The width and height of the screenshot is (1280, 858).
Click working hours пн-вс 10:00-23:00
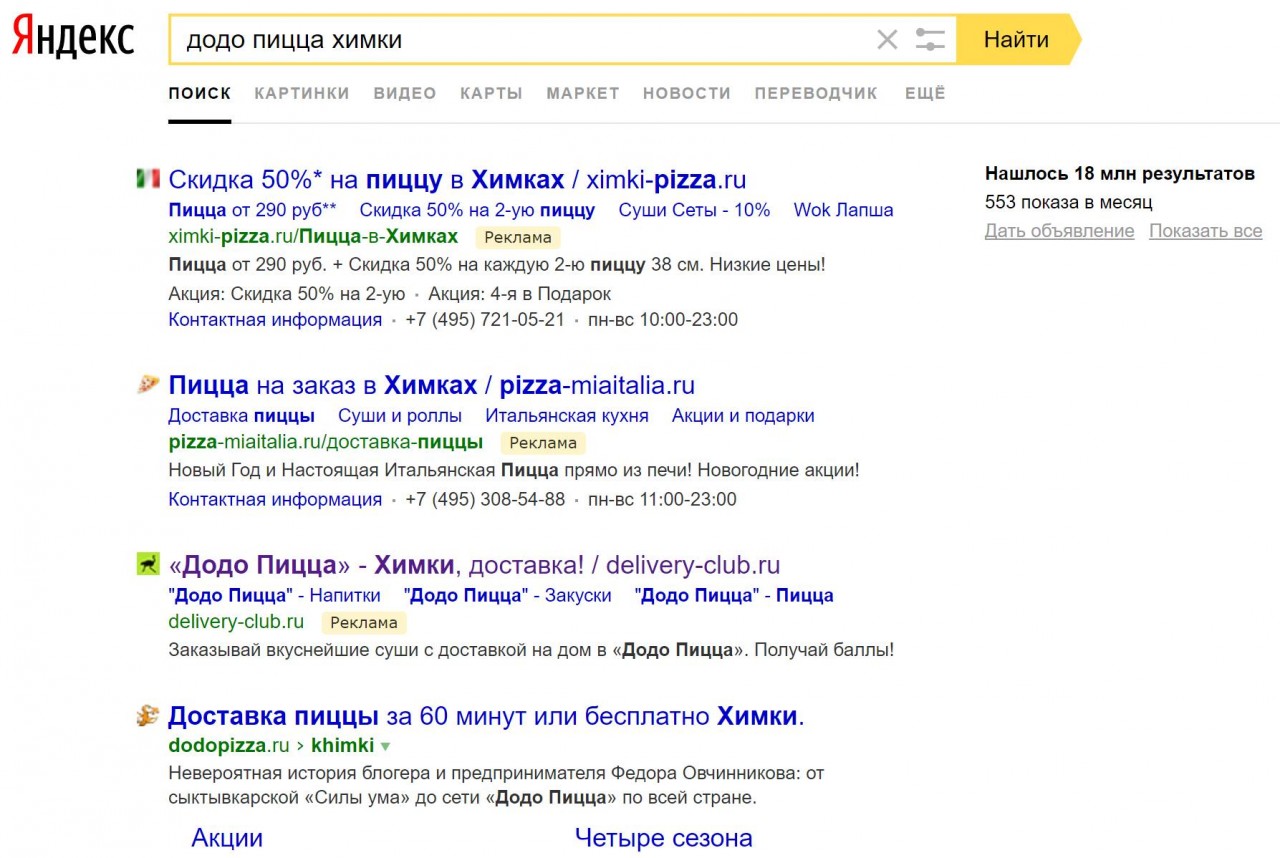click(663, 320)
